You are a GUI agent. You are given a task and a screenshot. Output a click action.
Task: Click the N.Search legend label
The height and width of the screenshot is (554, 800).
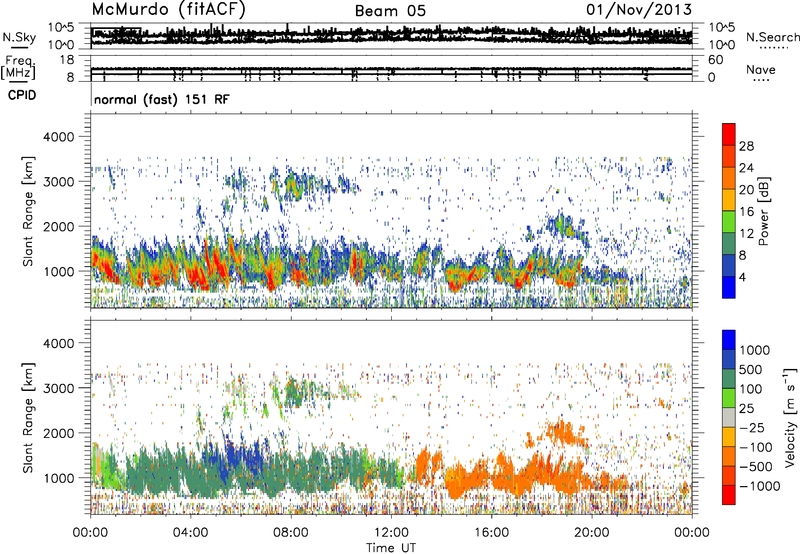[x=772, y=37]
